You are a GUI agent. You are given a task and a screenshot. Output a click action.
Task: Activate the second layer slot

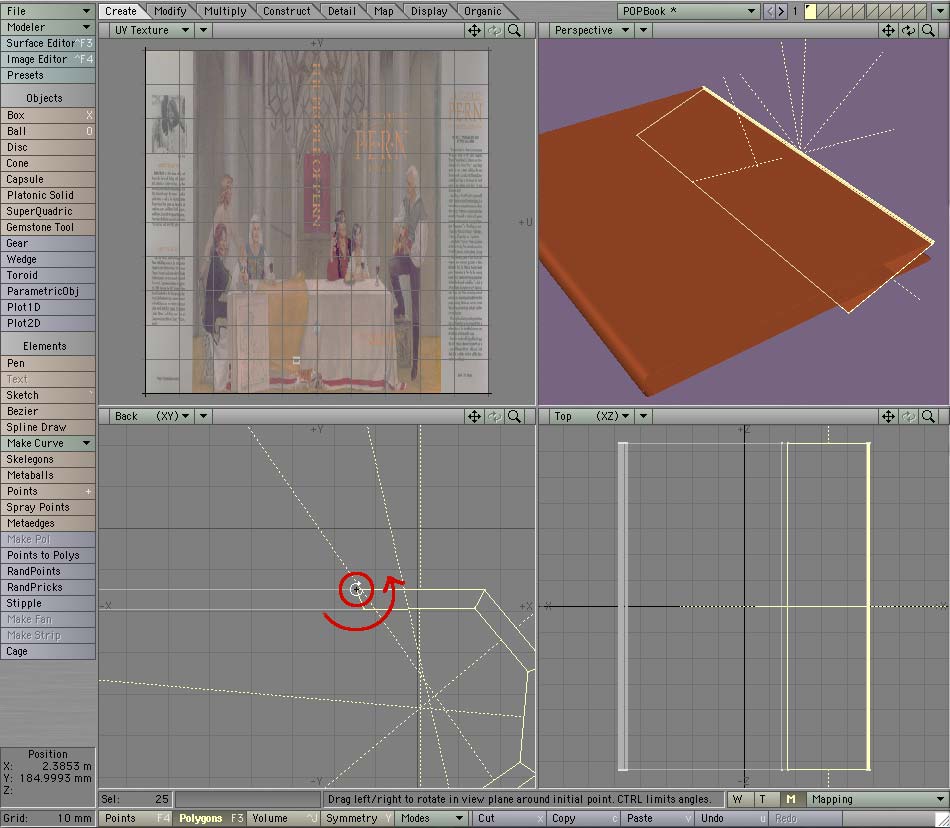click(822, 11)
